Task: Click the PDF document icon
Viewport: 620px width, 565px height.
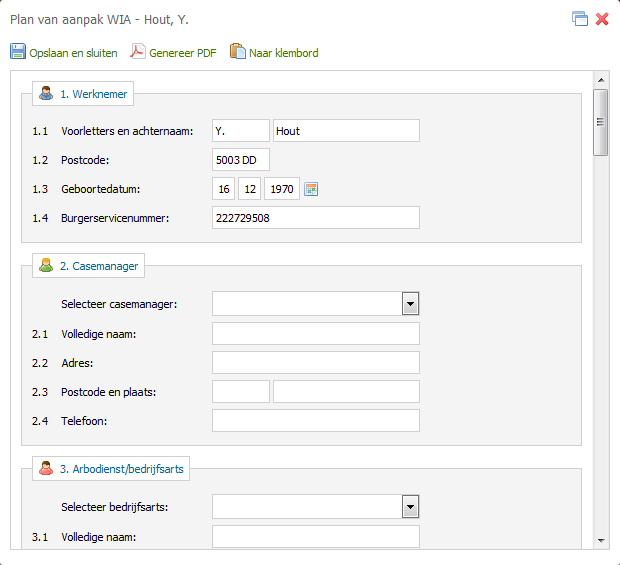Action: (138, 51)
